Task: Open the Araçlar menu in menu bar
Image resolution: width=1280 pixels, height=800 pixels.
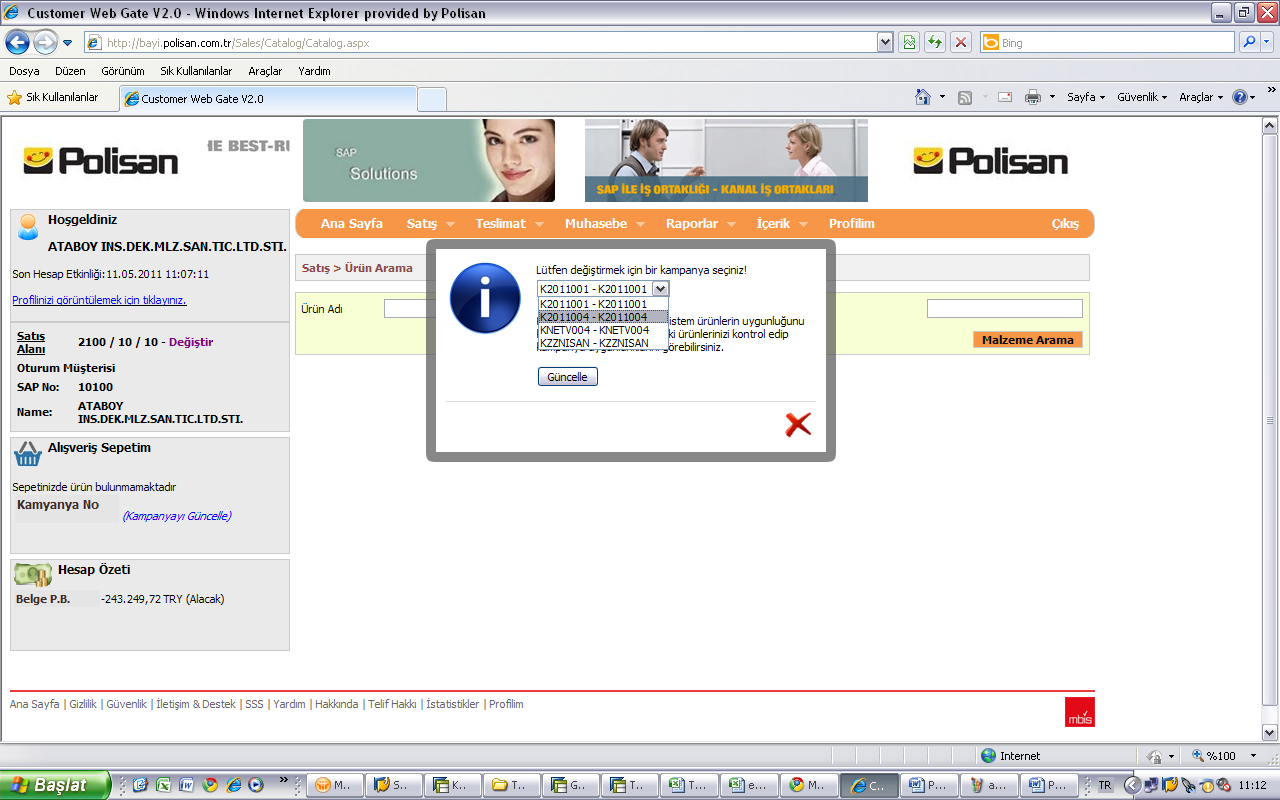Action: [265, 71]
